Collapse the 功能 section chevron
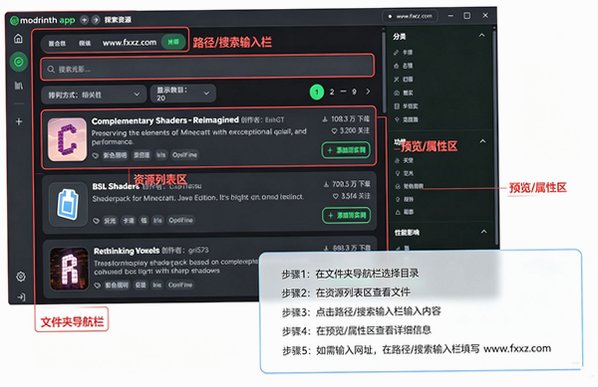The width and height of the screenshot is (598, 387). click(x=483, y=141)
